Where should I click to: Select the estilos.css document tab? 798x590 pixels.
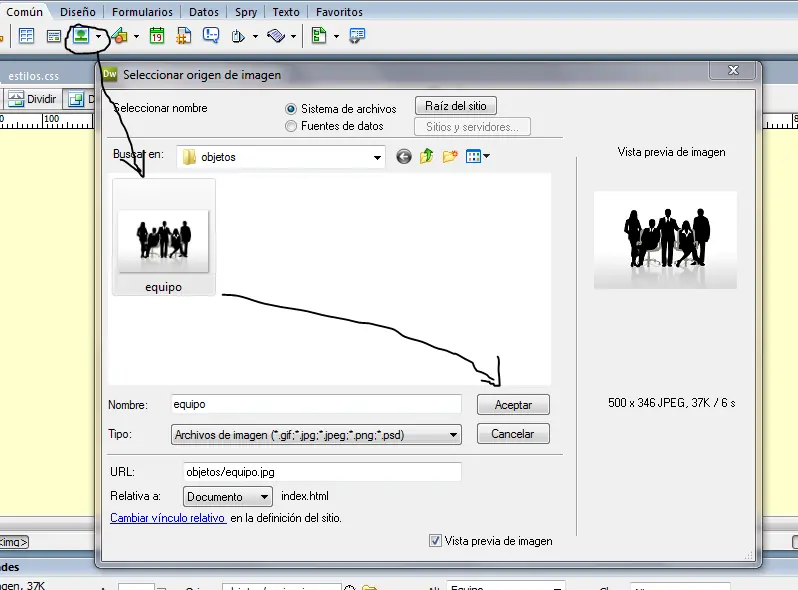[x=34, y=76]
